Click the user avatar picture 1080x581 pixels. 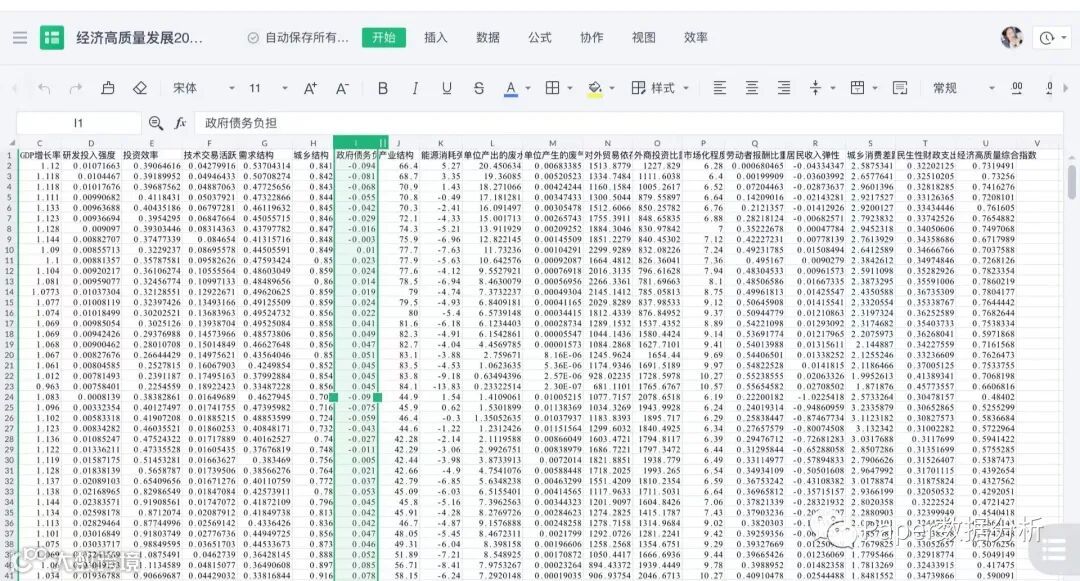click(1012, 38)
